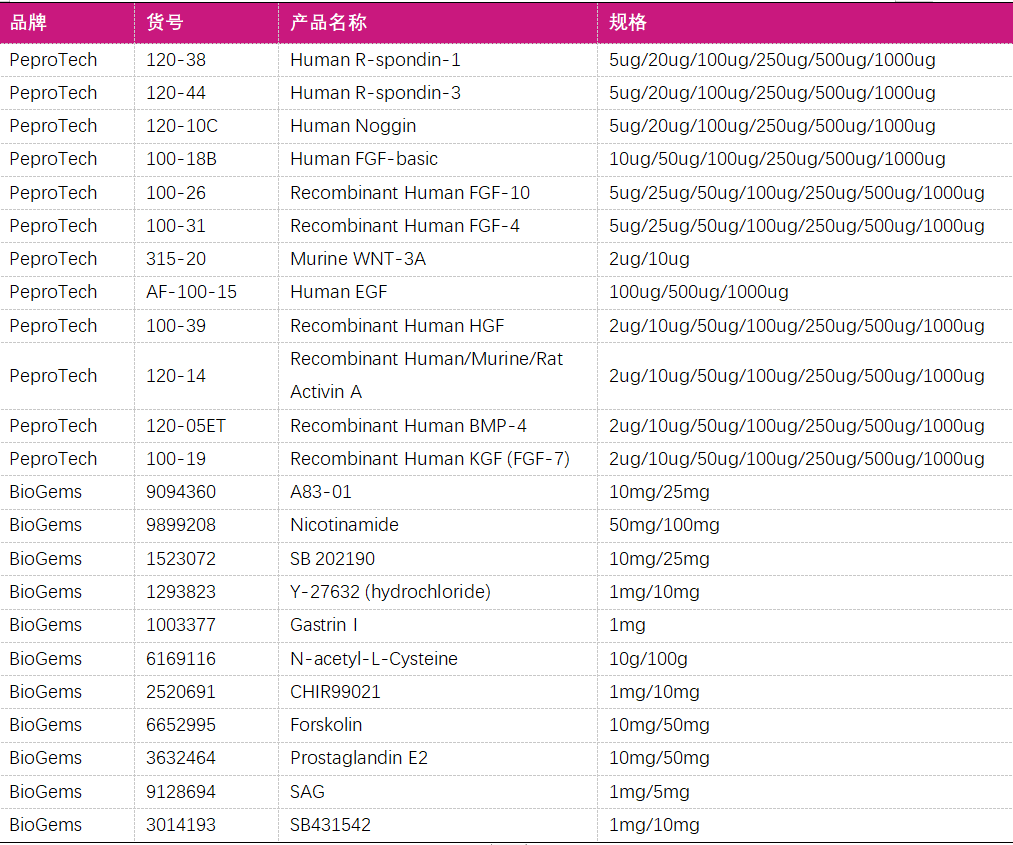Click the Human R-spondin-1 product name
Image resolution: width=1013 pixels, height=845 pixels.
pyautogui.click(x=375, y=60)
